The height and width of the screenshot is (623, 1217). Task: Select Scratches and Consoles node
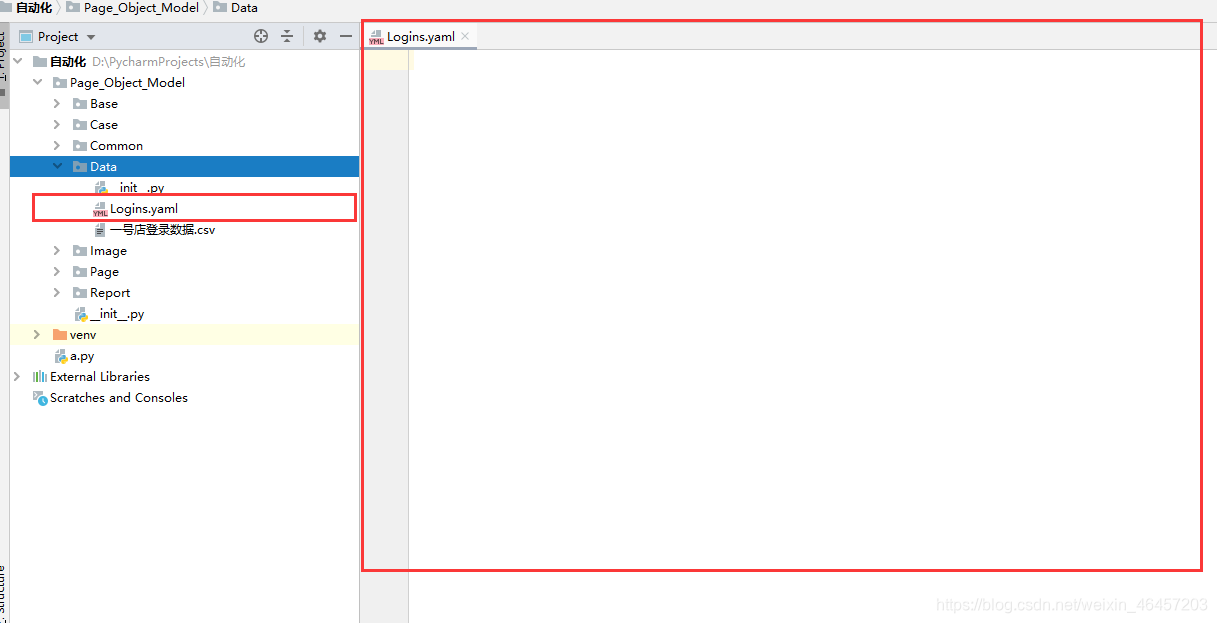119,398
